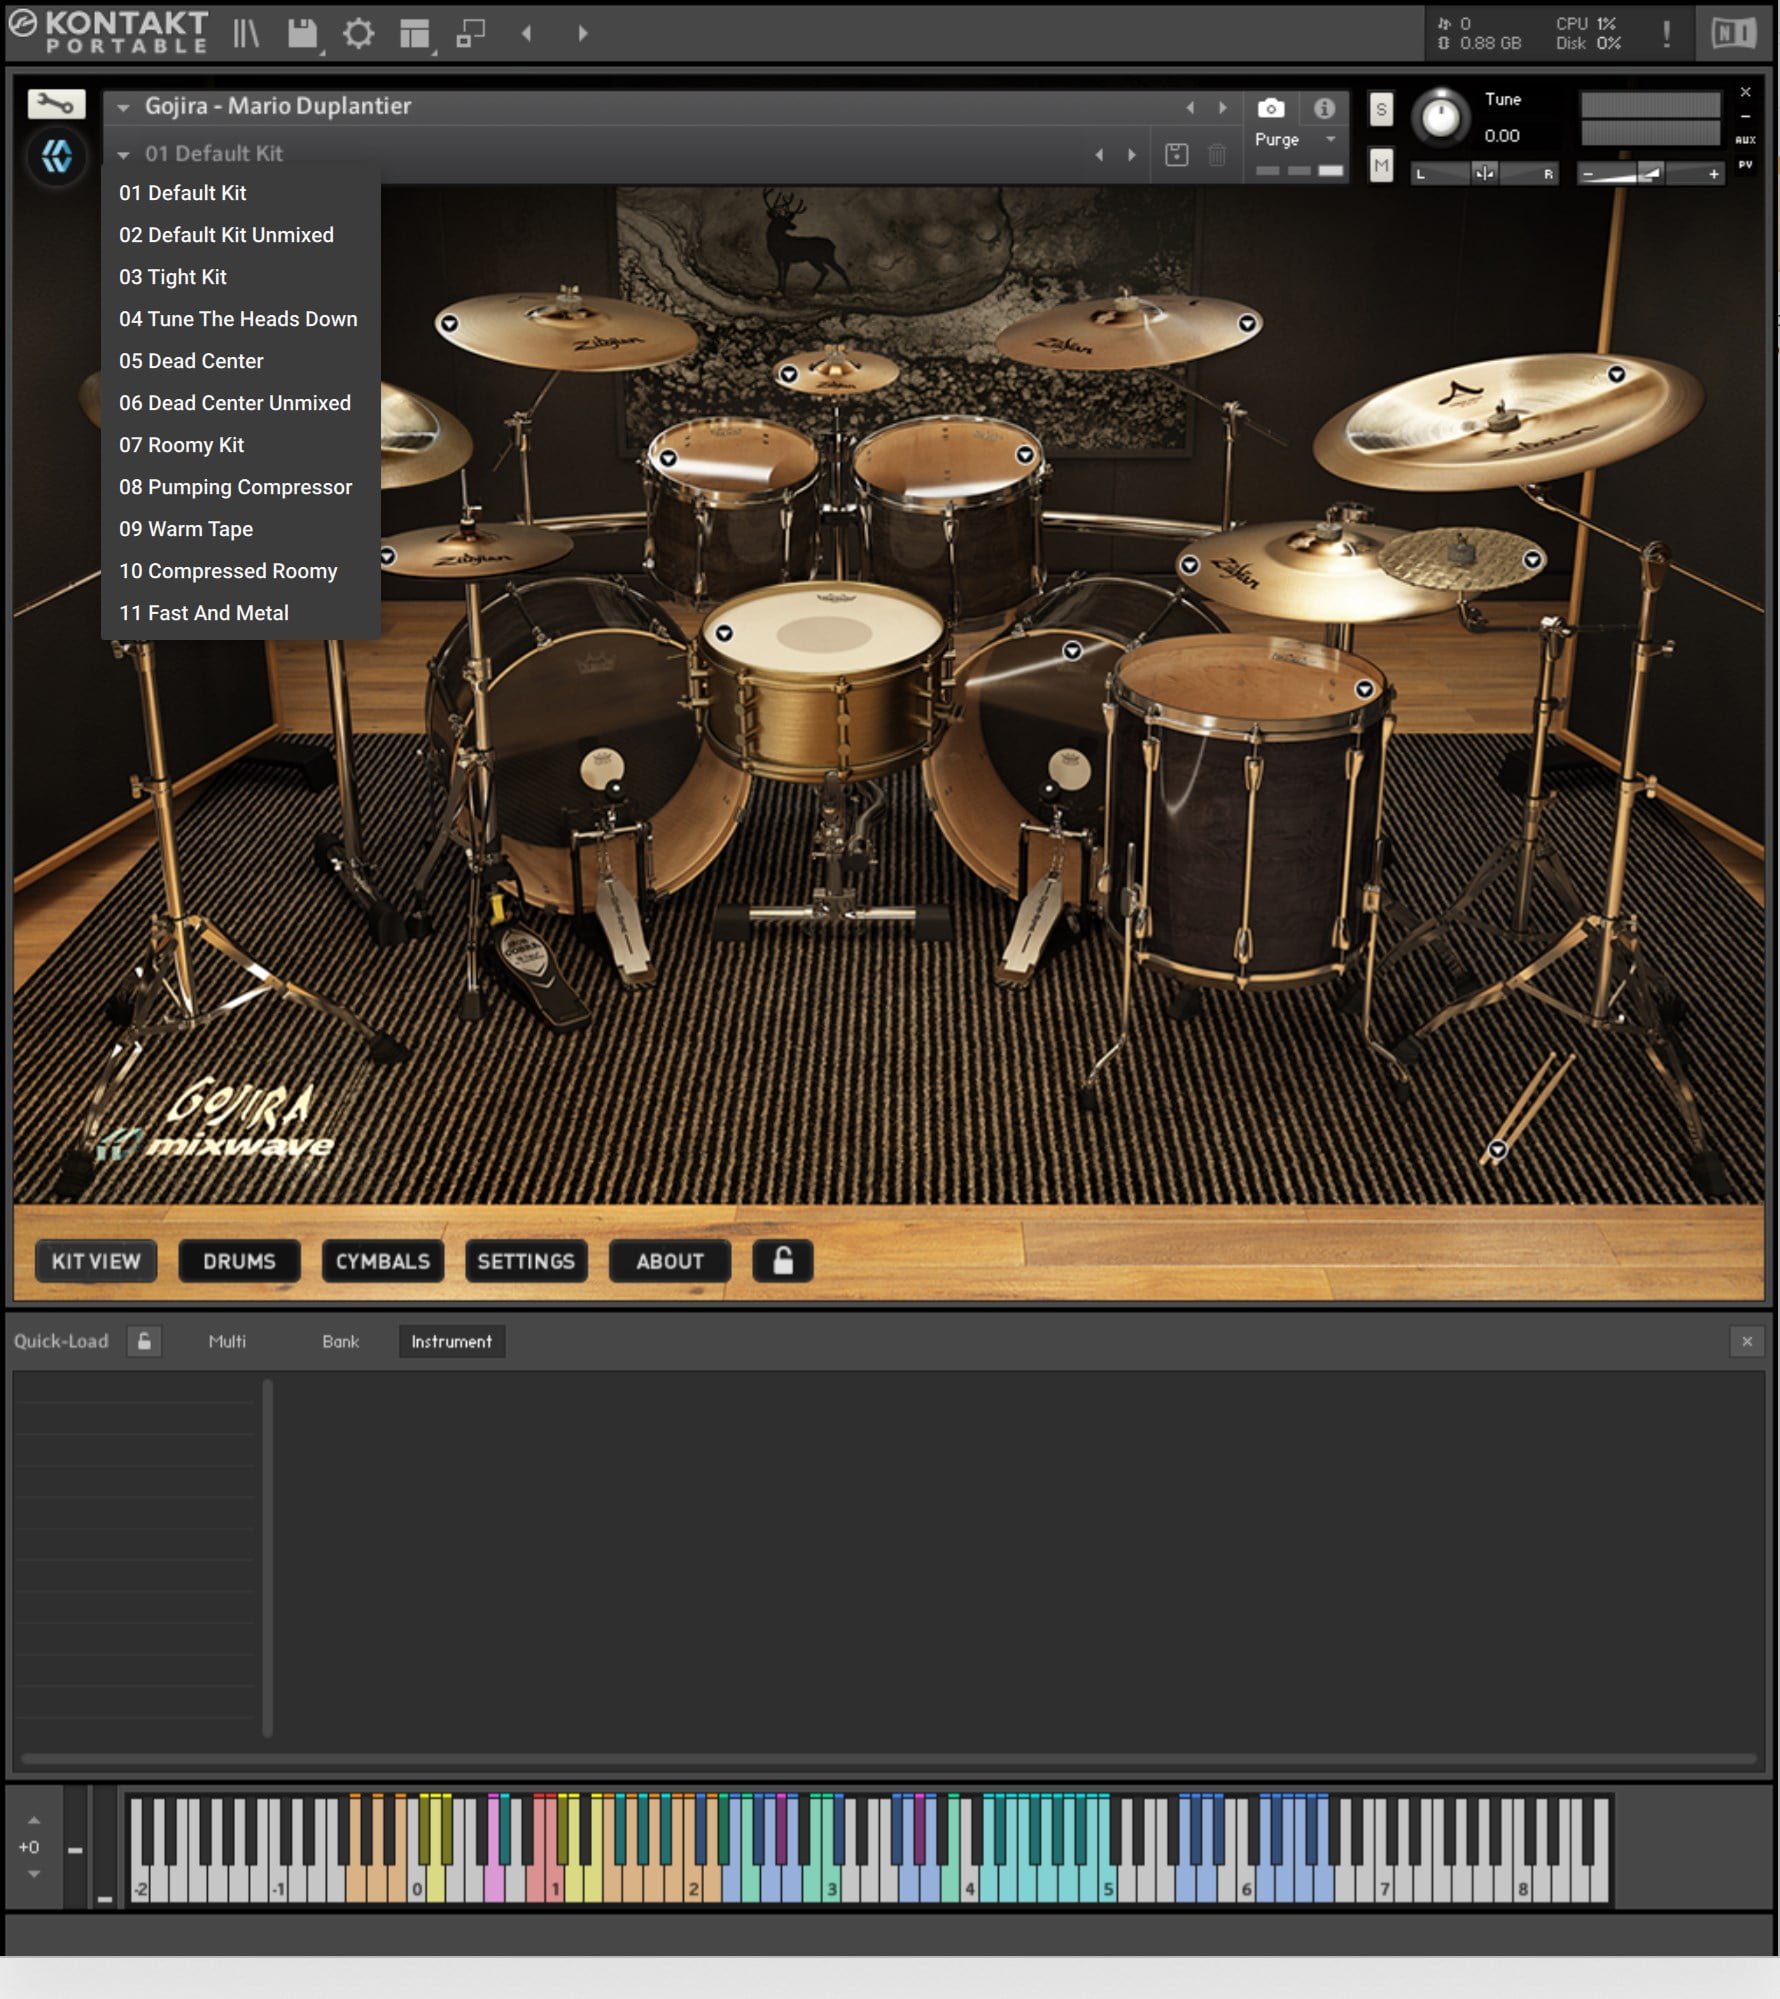Switch Quick-Load to the Multi tab
This screenshot has width=1780, height=1999.
point(227,1341)
